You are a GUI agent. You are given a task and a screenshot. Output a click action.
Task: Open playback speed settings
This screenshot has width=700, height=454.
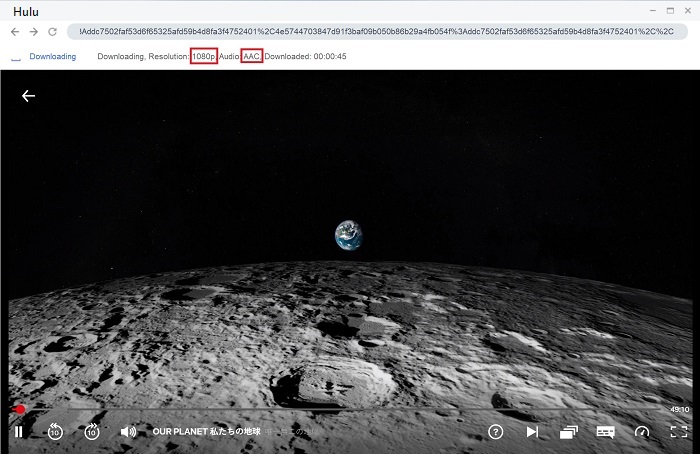click(642, 432)
